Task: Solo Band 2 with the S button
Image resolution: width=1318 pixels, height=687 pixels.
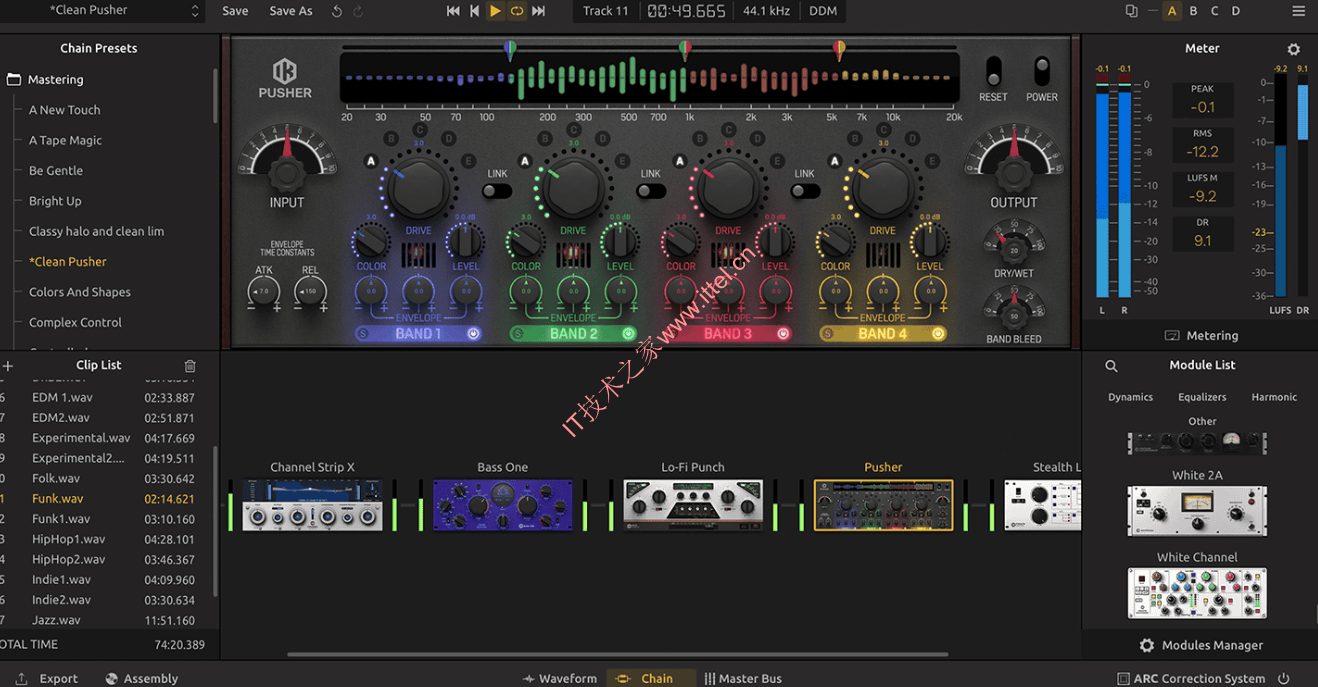Action: point(518,333)
